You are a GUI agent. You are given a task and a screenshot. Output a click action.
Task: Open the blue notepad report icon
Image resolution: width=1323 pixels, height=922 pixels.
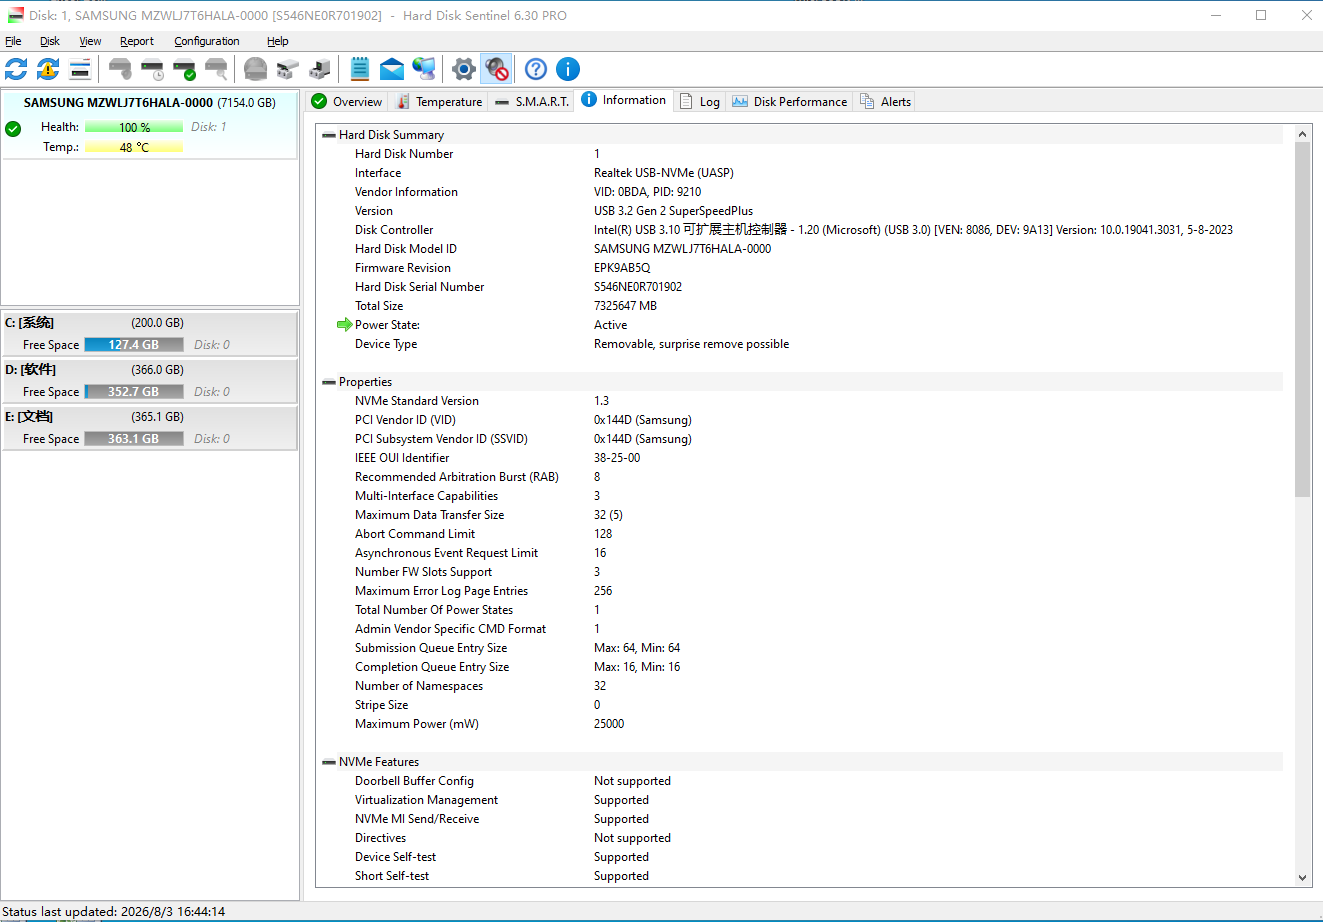360,69
